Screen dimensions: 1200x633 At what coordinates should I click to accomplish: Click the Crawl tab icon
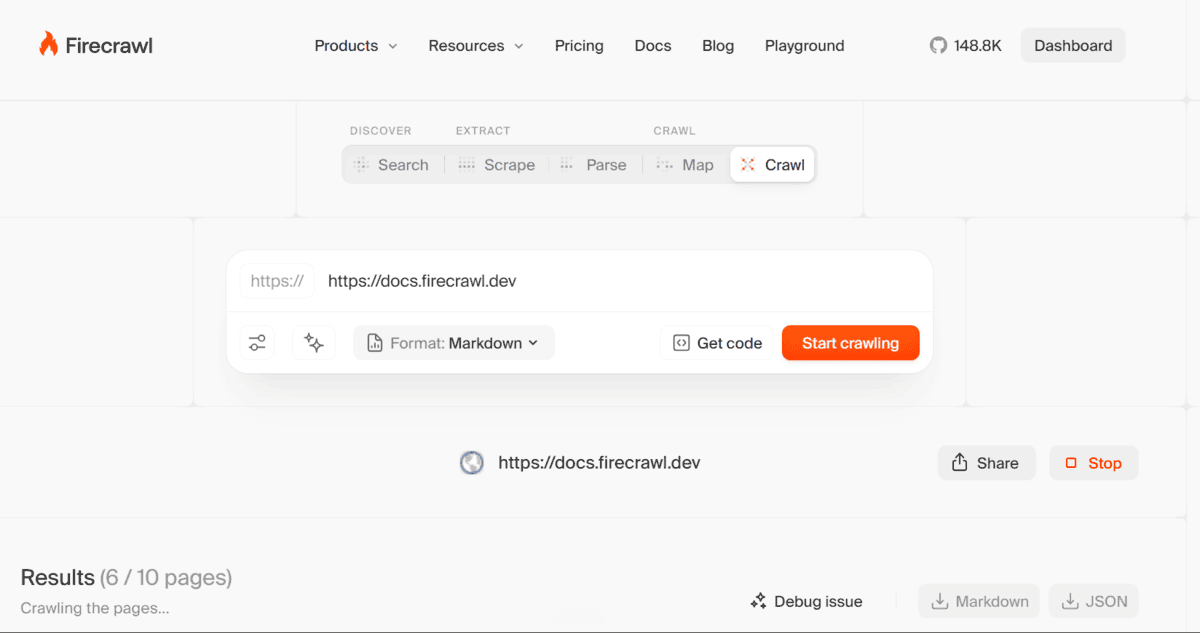click(x=748, y=165)
